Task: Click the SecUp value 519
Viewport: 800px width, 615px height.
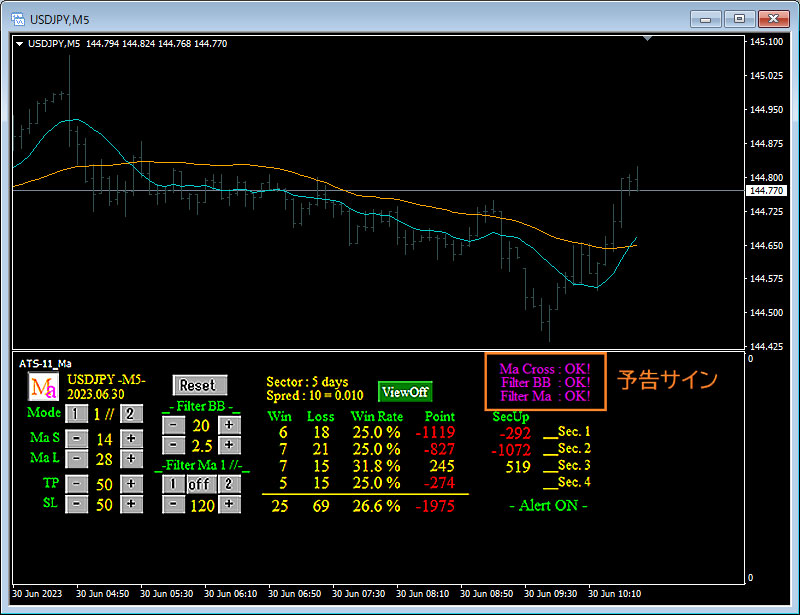Action: 518,467
